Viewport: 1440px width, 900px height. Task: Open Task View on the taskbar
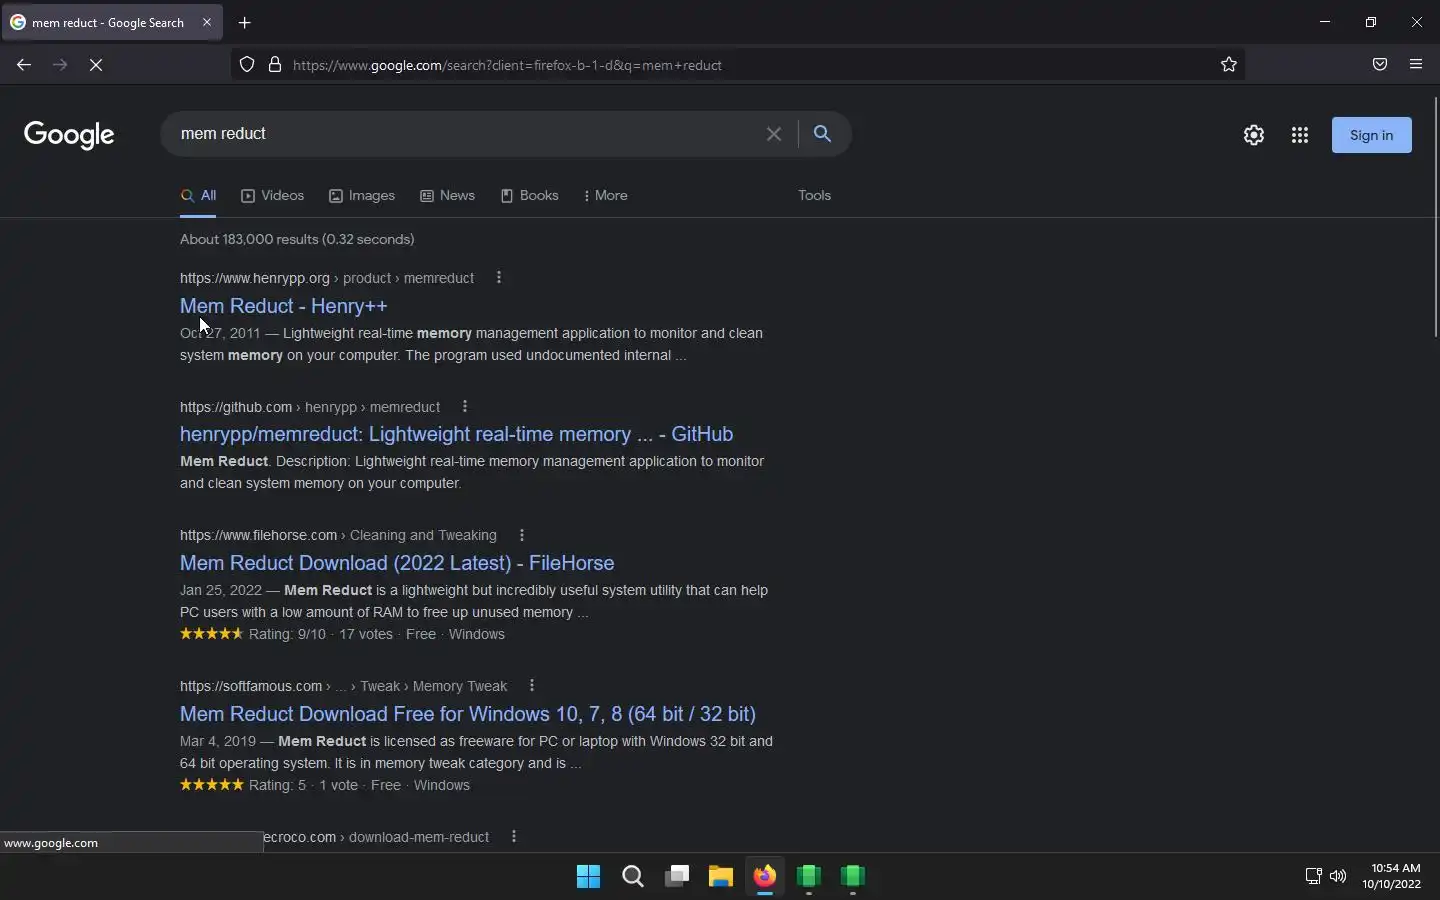677,877
